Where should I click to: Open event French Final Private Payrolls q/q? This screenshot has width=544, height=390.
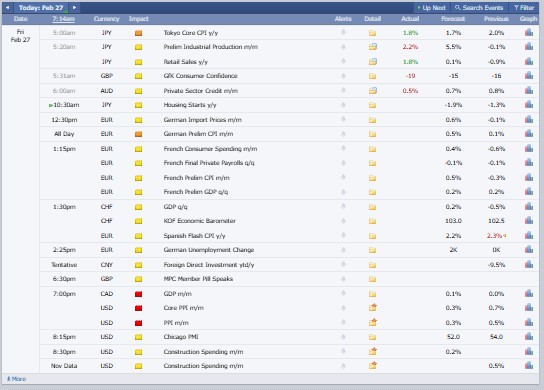pos(209,163)
